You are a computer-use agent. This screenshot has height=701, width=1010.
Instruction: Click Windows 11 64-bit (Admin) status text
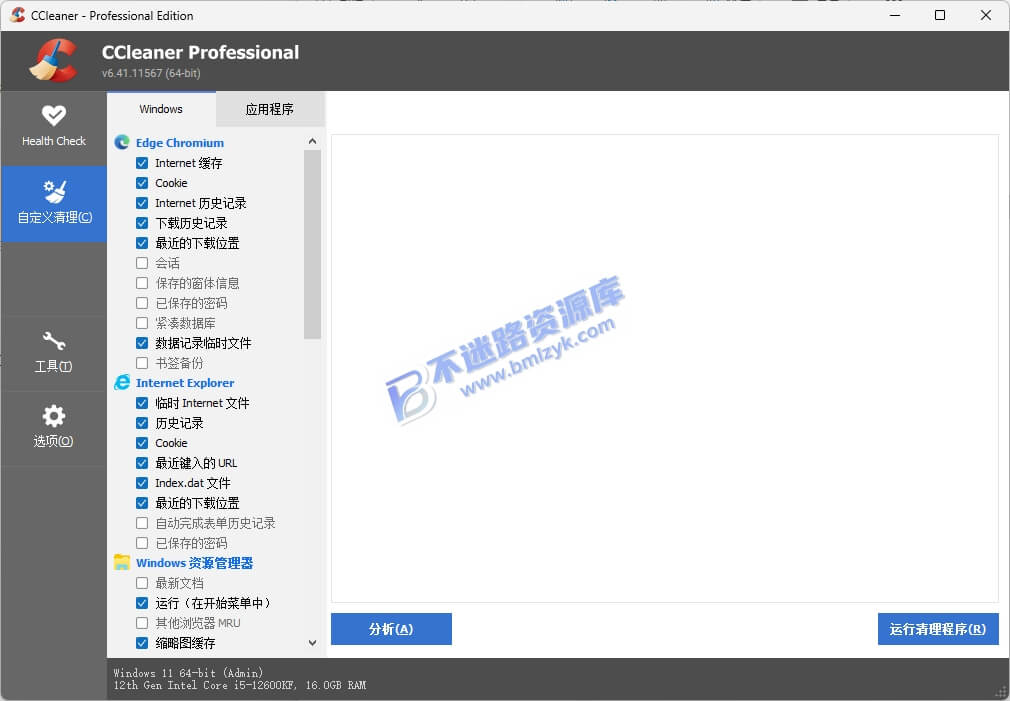click(x=188, y=673)
